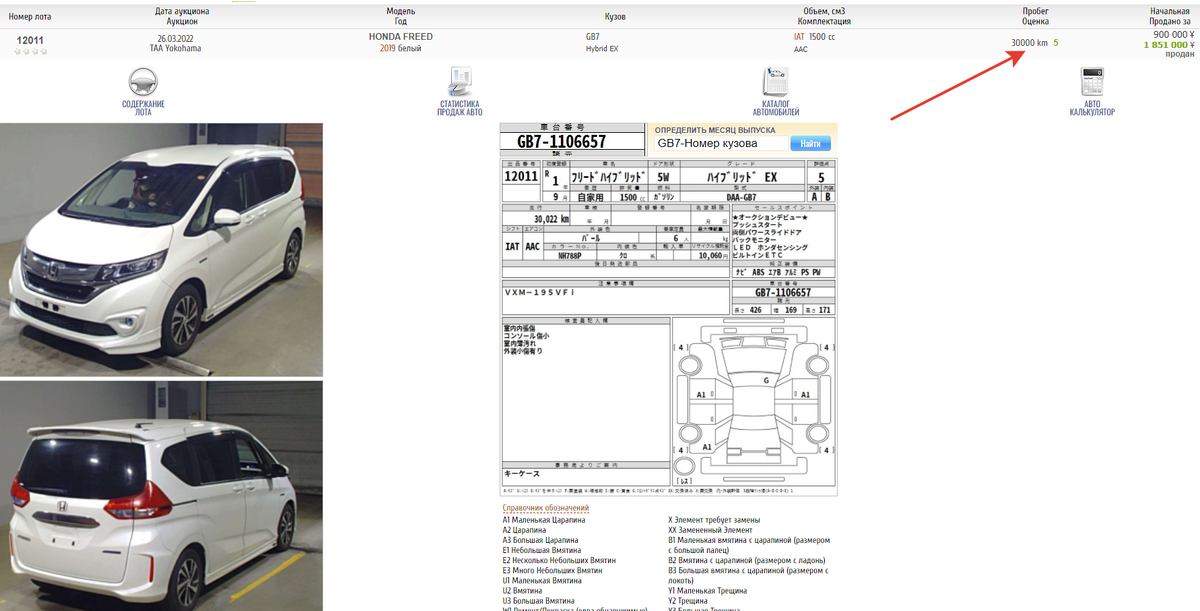This screenshot has height=611, width=1200.
Task: Click the IAT 1500 cc engine value
Action: 814,36
